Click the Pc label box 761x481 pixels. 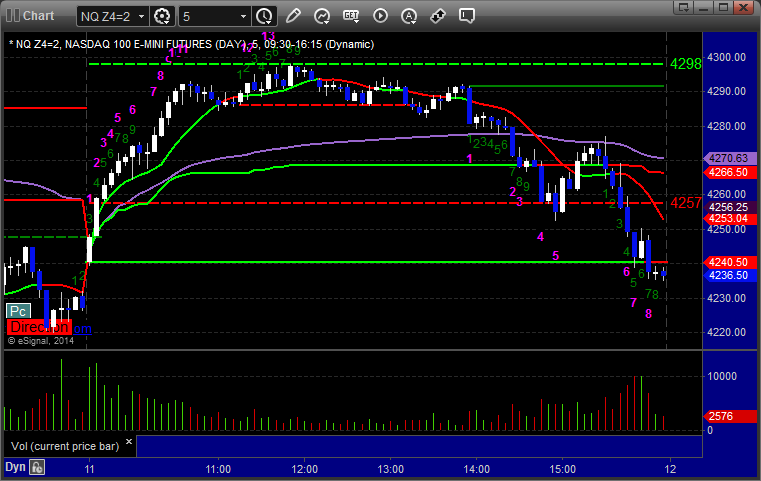point(18,311)
